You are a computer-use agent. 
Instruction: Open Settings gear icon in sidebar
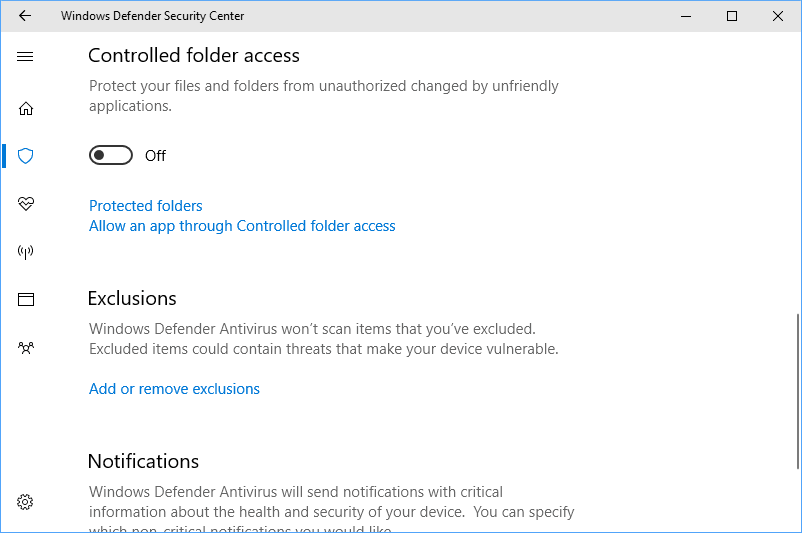(x=26, y=502)
